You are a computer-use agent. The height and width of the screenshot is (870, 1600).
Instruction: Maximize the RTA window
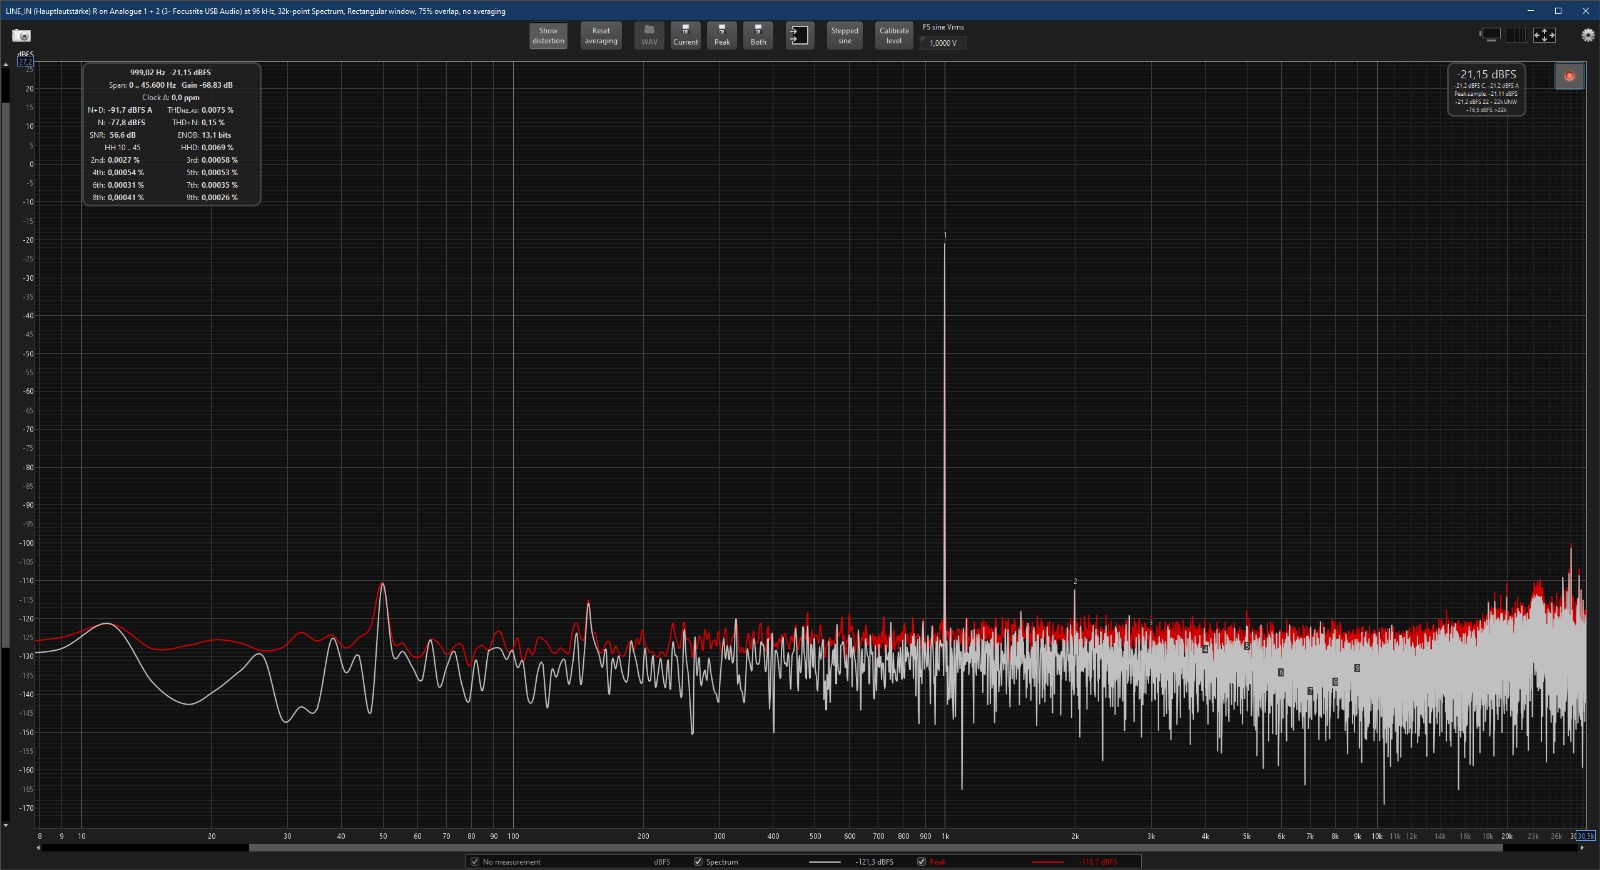pos(1557,10)
